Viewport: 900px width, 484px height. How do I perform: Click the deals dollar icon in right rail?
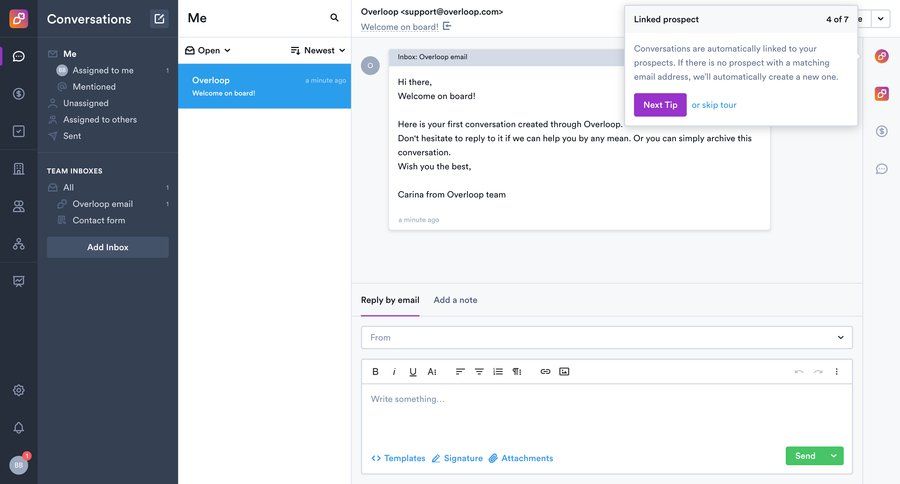882,131
